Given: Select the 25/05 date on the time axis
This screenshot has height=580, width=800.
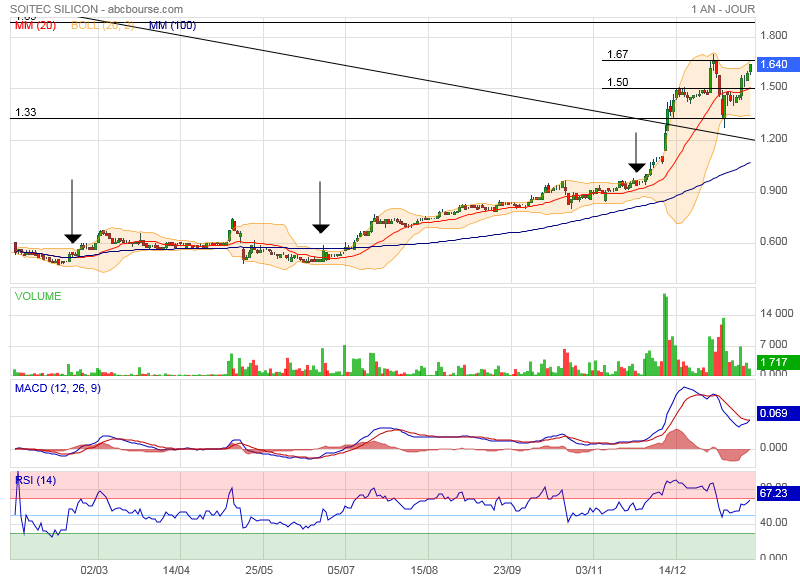Looking at the screenshot, I should click(259, 570).
